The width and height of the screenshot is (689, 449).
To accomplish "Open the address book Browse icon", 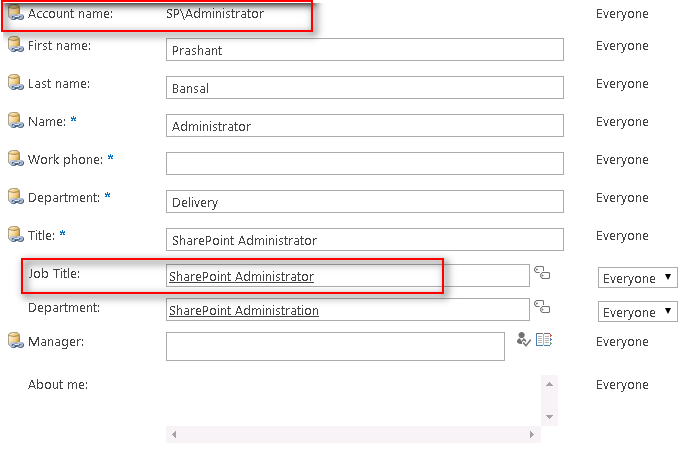I will (544, 340).
